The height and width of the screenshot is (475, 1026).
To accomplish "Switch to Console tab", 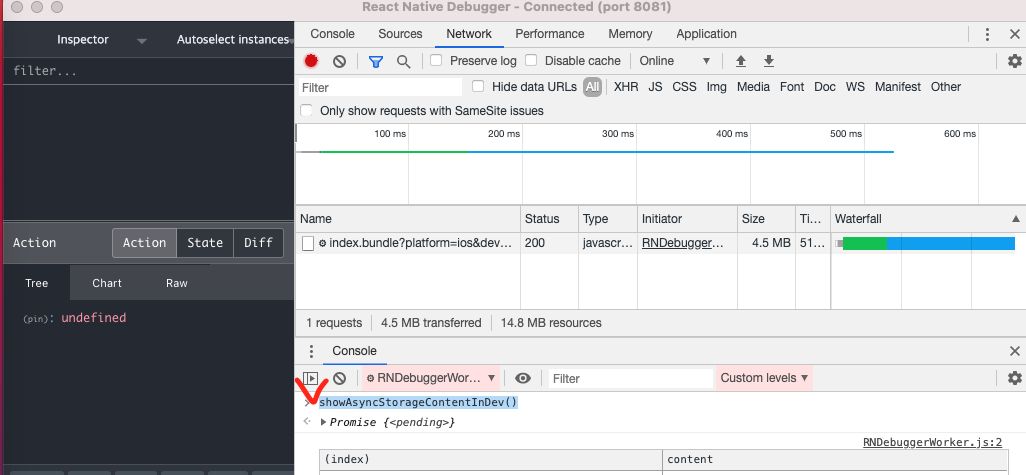I will pos(332,34).
